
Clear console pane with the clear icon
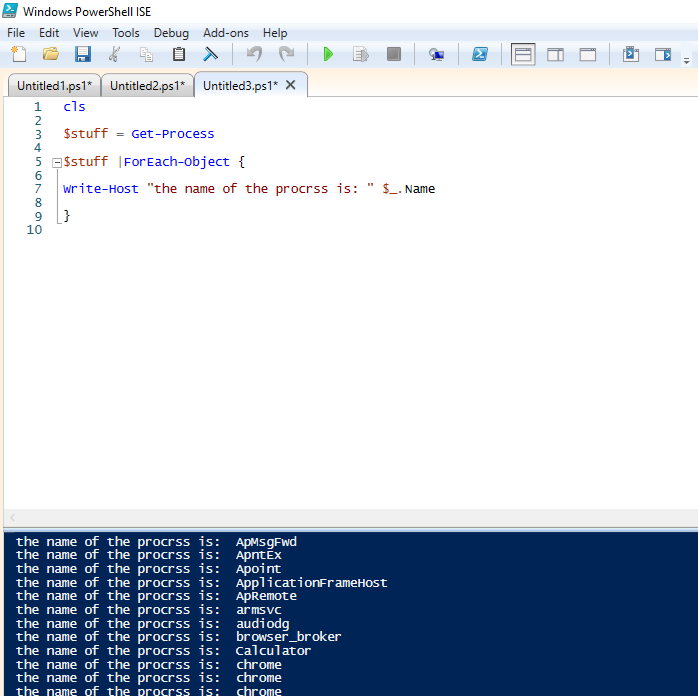211,54
